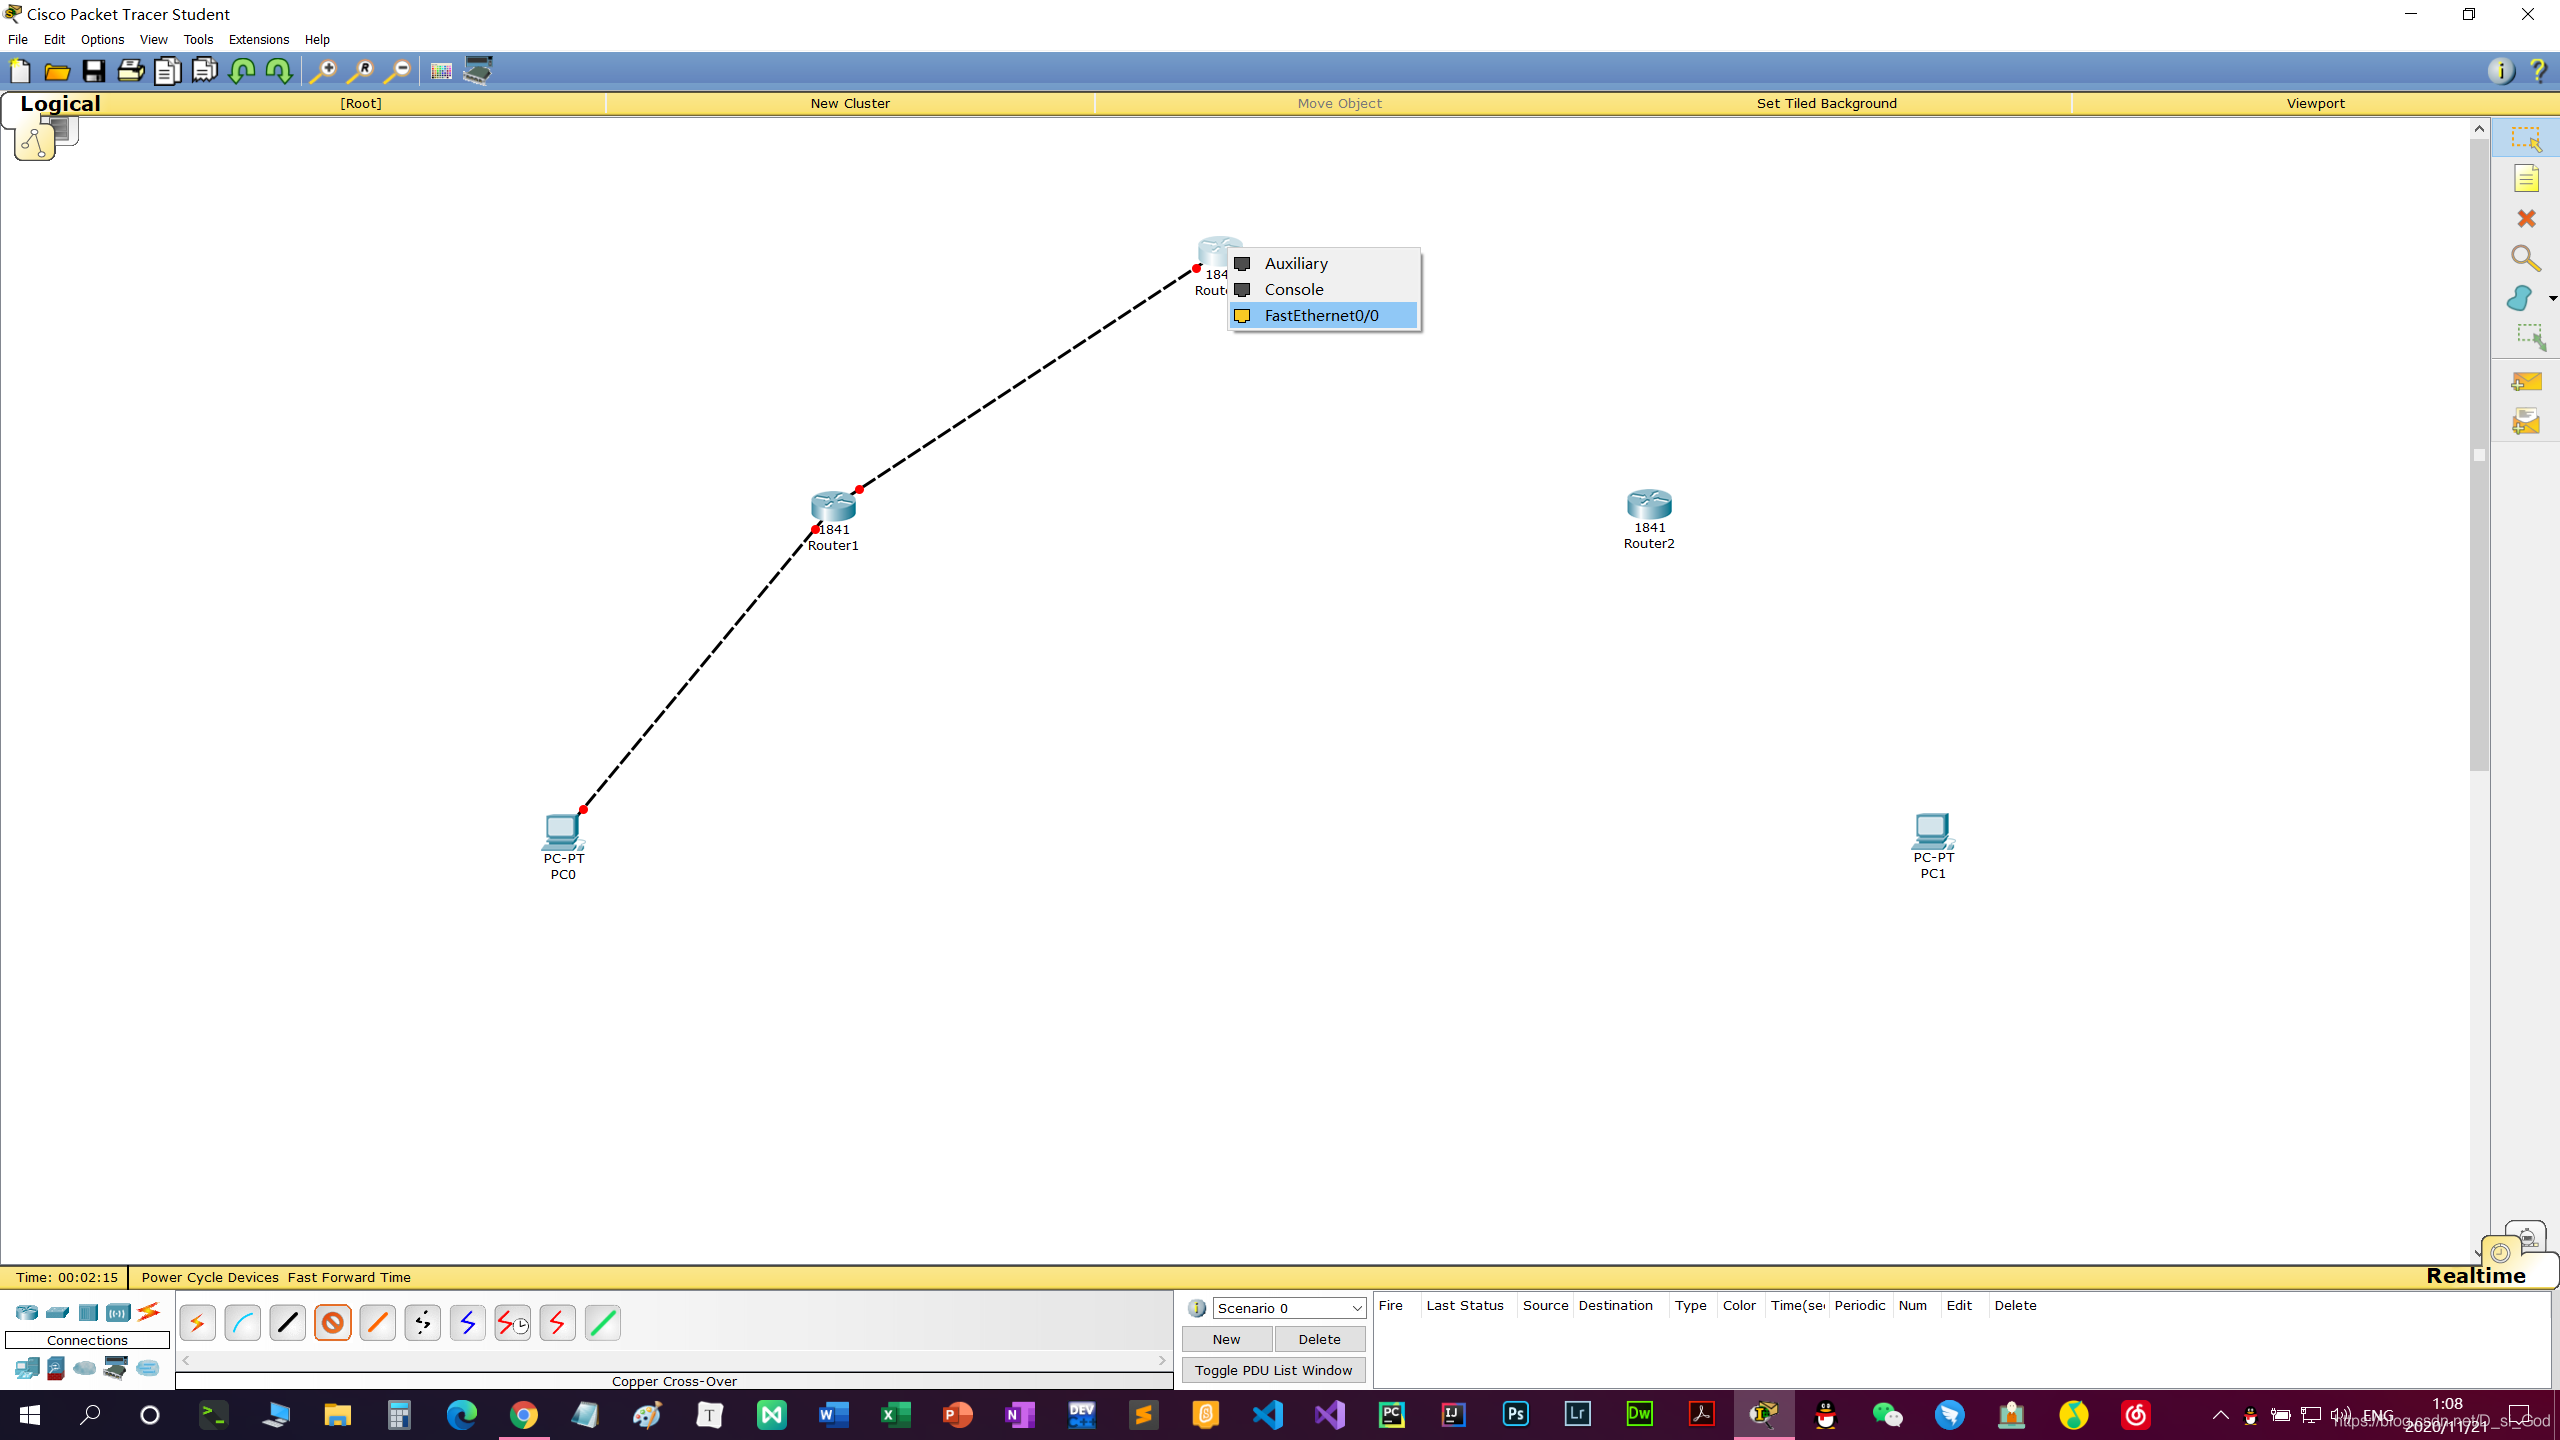Select automatic connection type lightning icon
This screenshot has width=2560, height=1440.
tap(198, 1323)
